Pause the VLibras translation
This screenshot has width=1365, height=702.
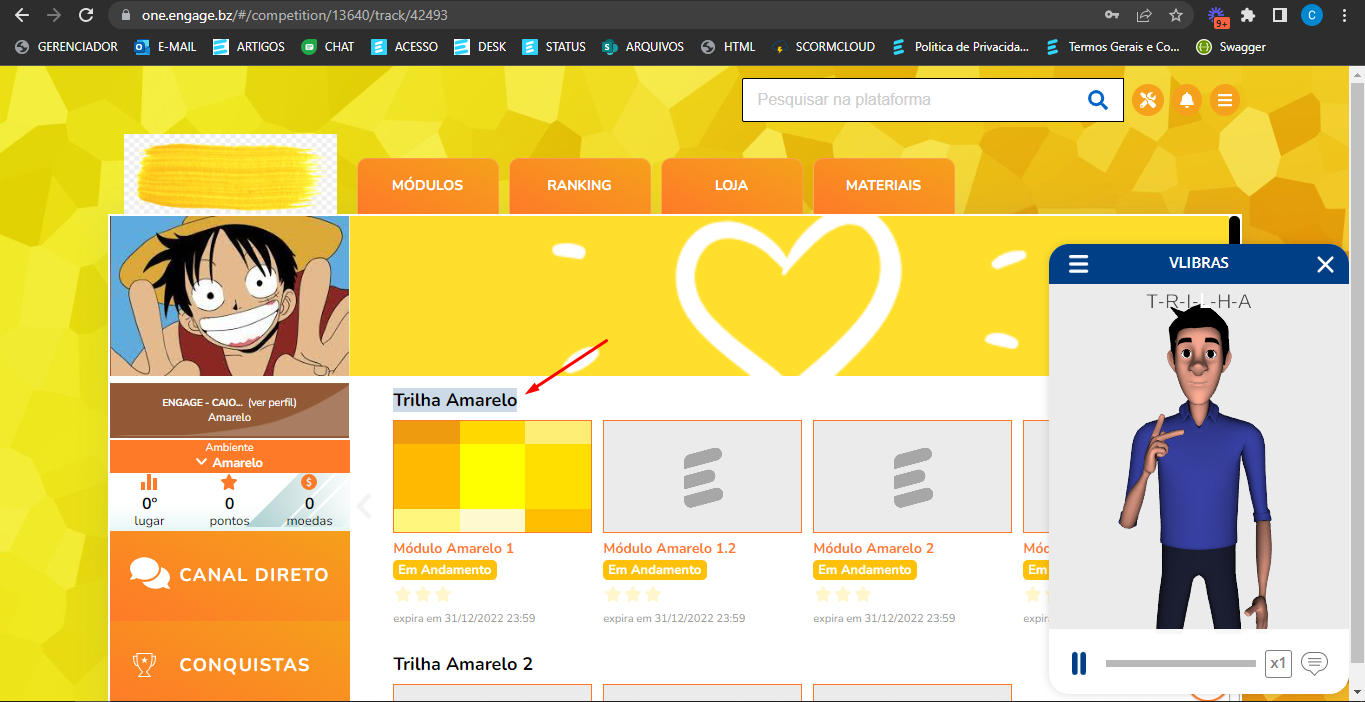1079,663
